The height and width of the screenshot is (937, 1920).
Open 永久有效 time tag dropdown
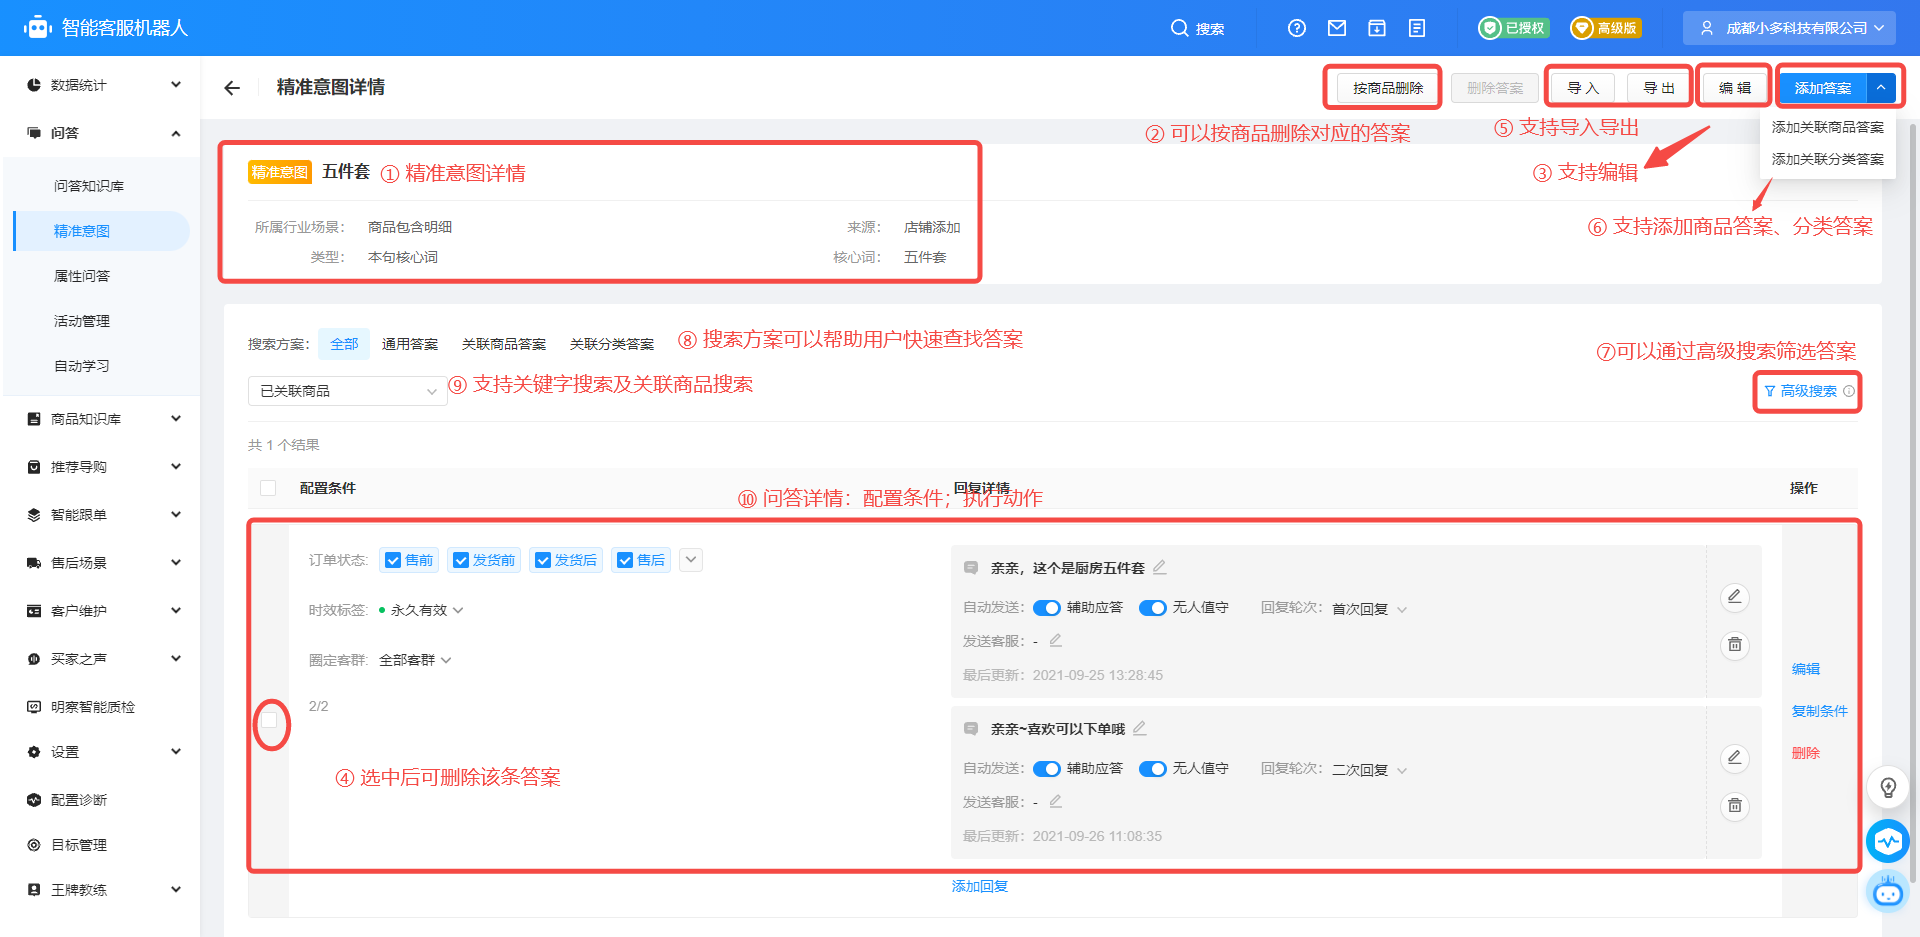pos(427,610)
